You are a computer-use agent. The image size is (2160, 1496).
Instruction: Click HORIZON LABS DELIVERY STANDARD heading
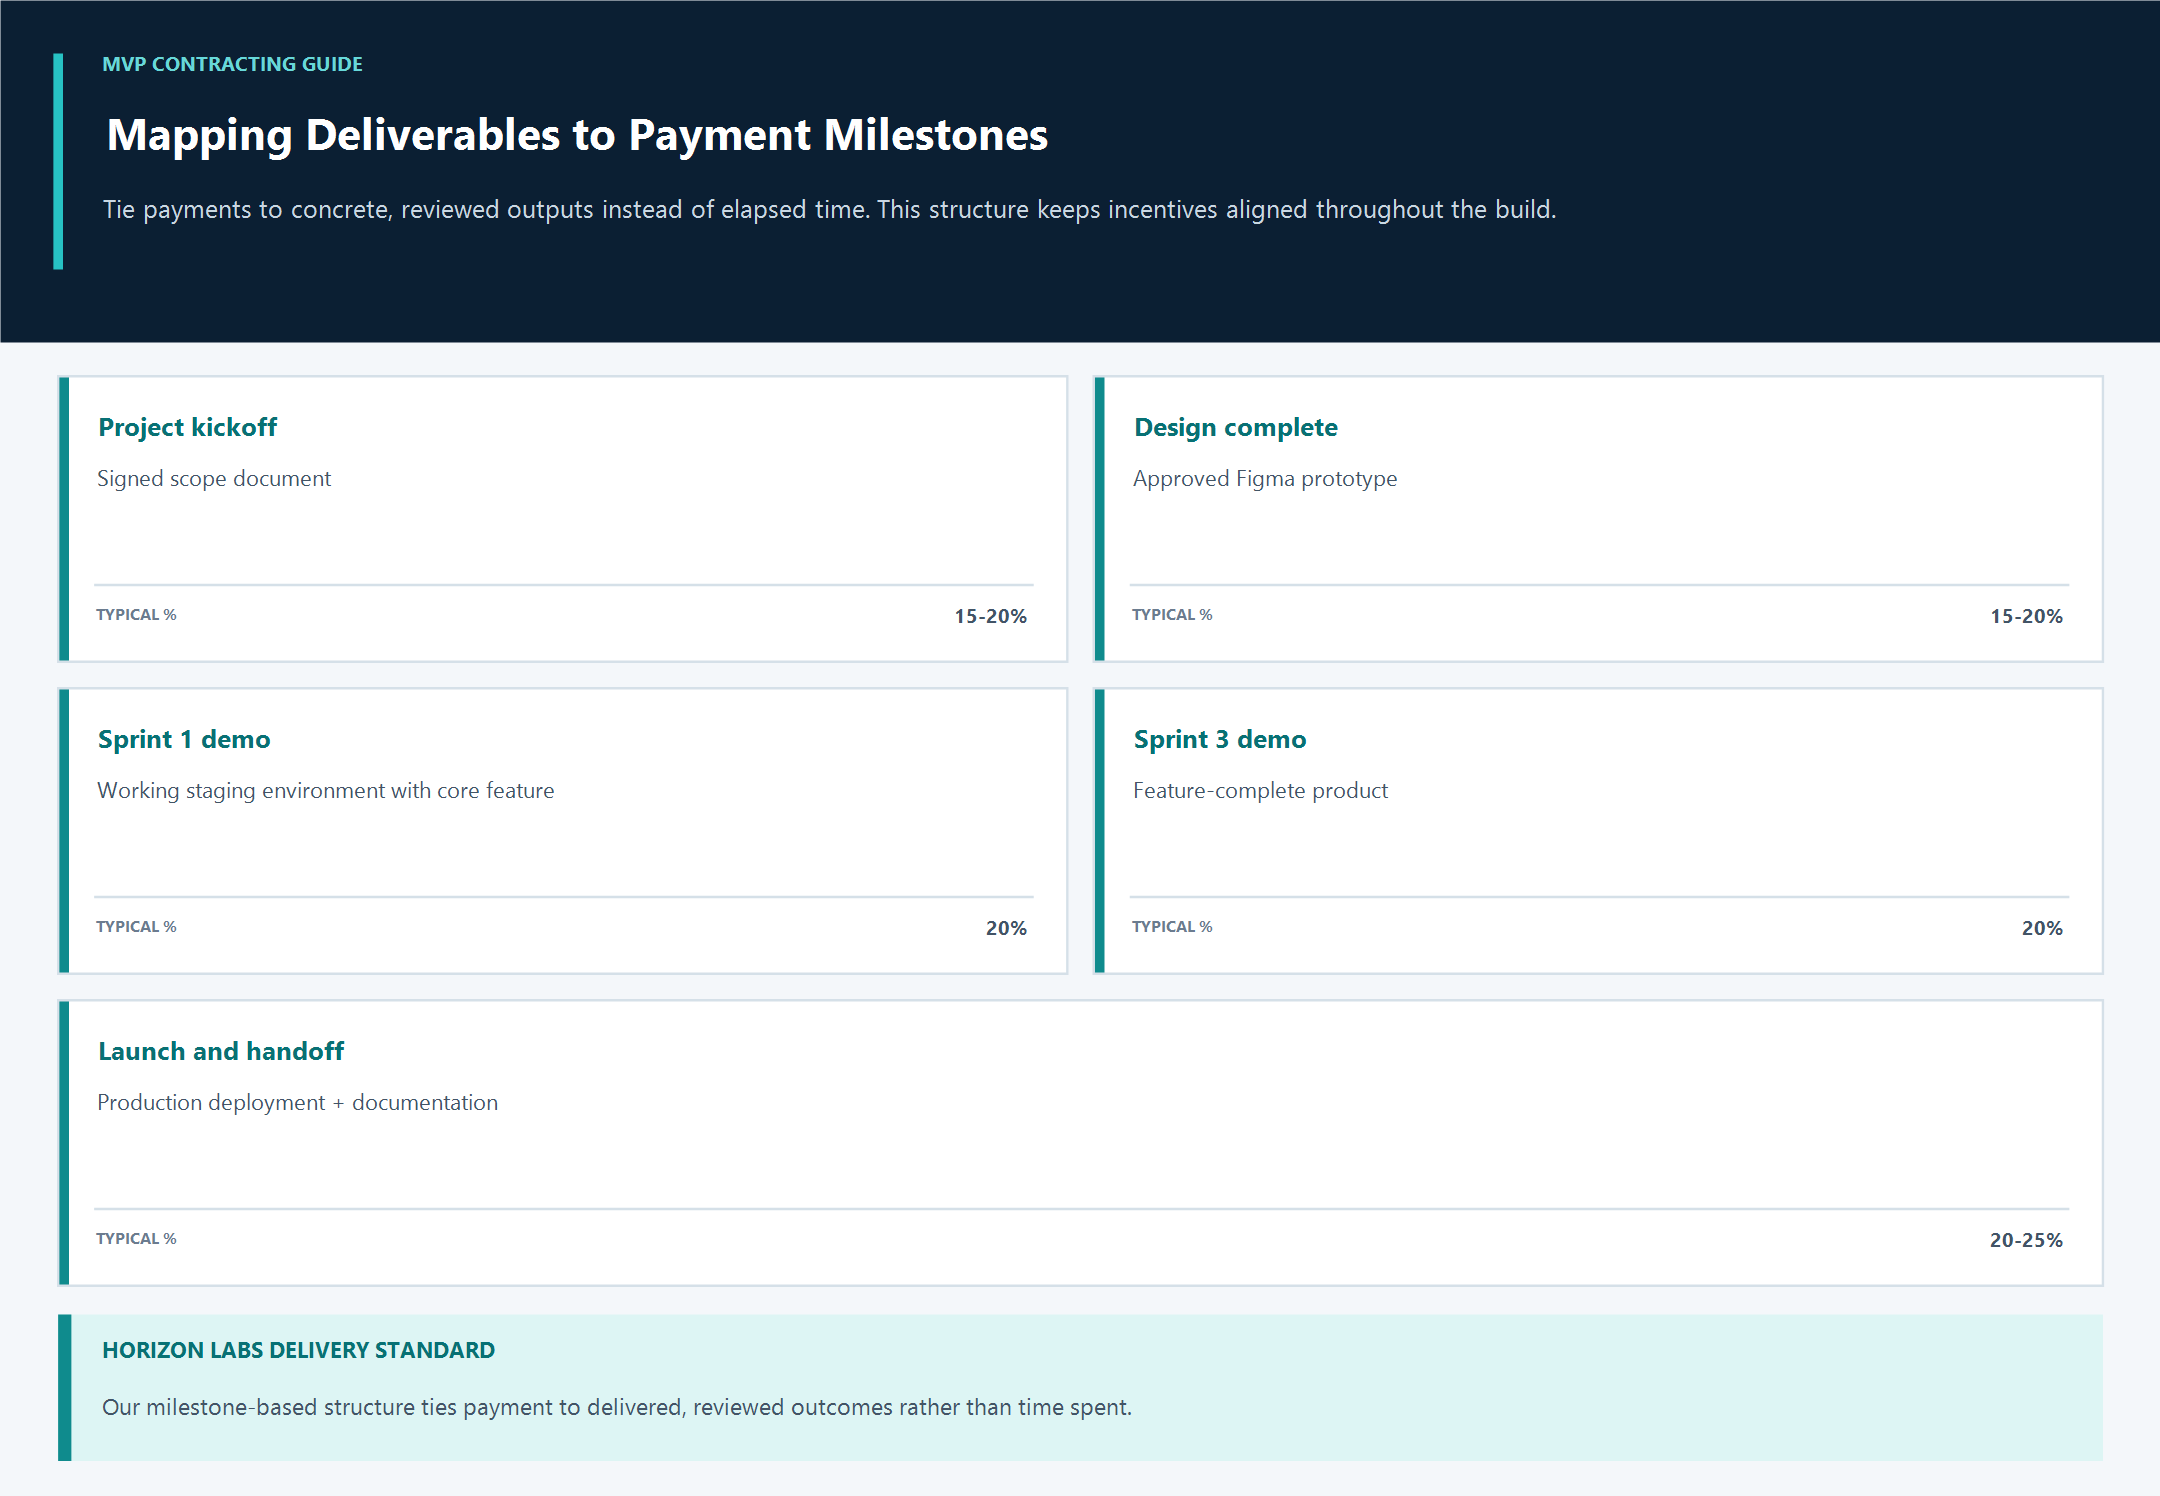pos(298,1350)
